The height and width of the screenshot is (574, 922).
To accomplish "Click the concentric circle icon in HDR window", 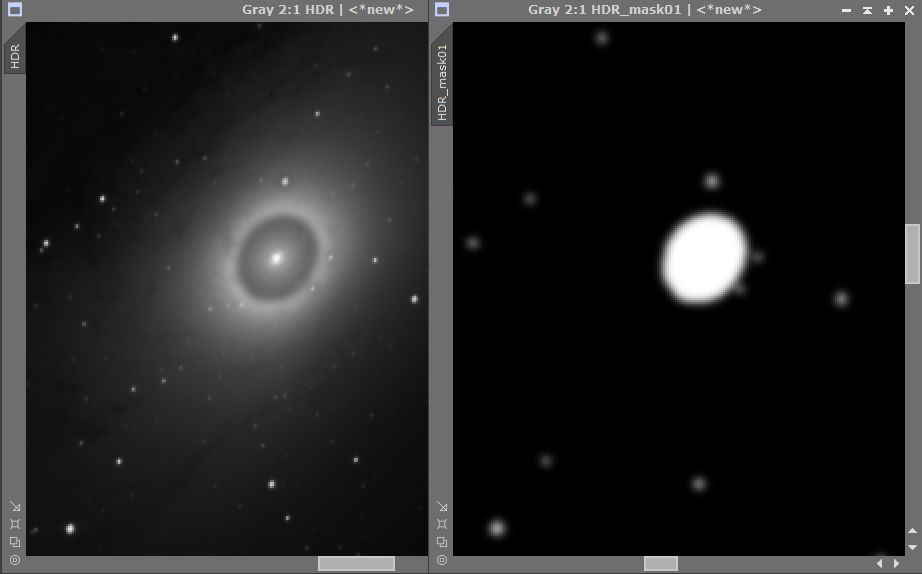I will (14, 560).
